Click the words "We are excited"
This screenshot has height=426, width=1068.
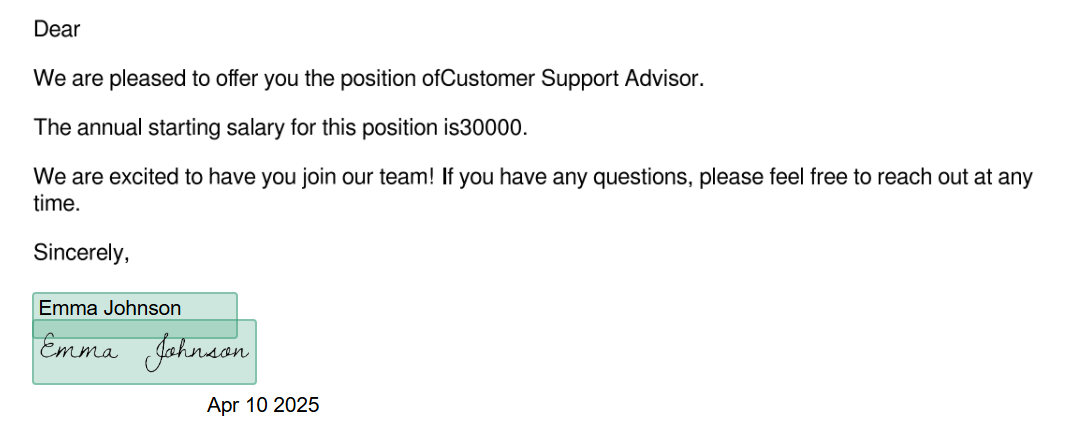point(101,178)
